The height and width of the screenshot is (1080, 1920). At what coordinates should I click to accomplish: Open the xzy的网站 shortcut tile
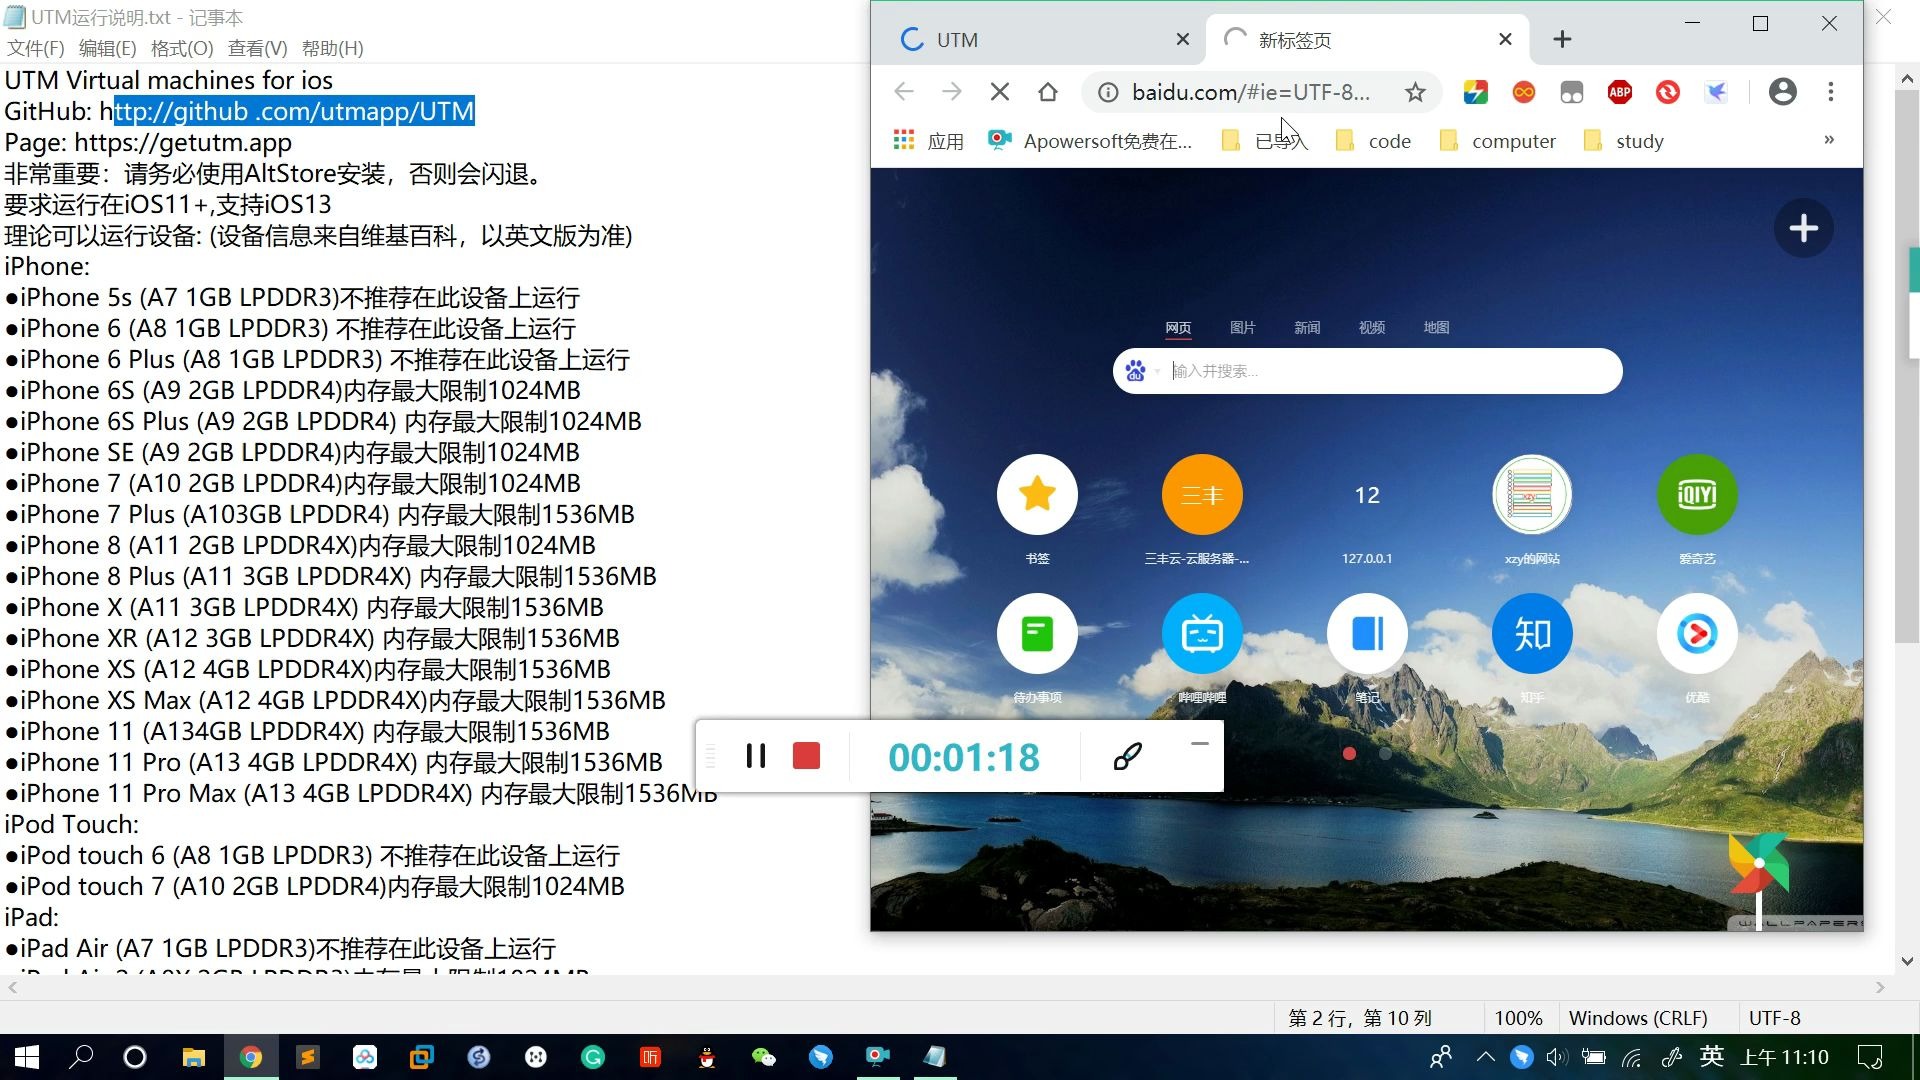[x=1532, y=494]
